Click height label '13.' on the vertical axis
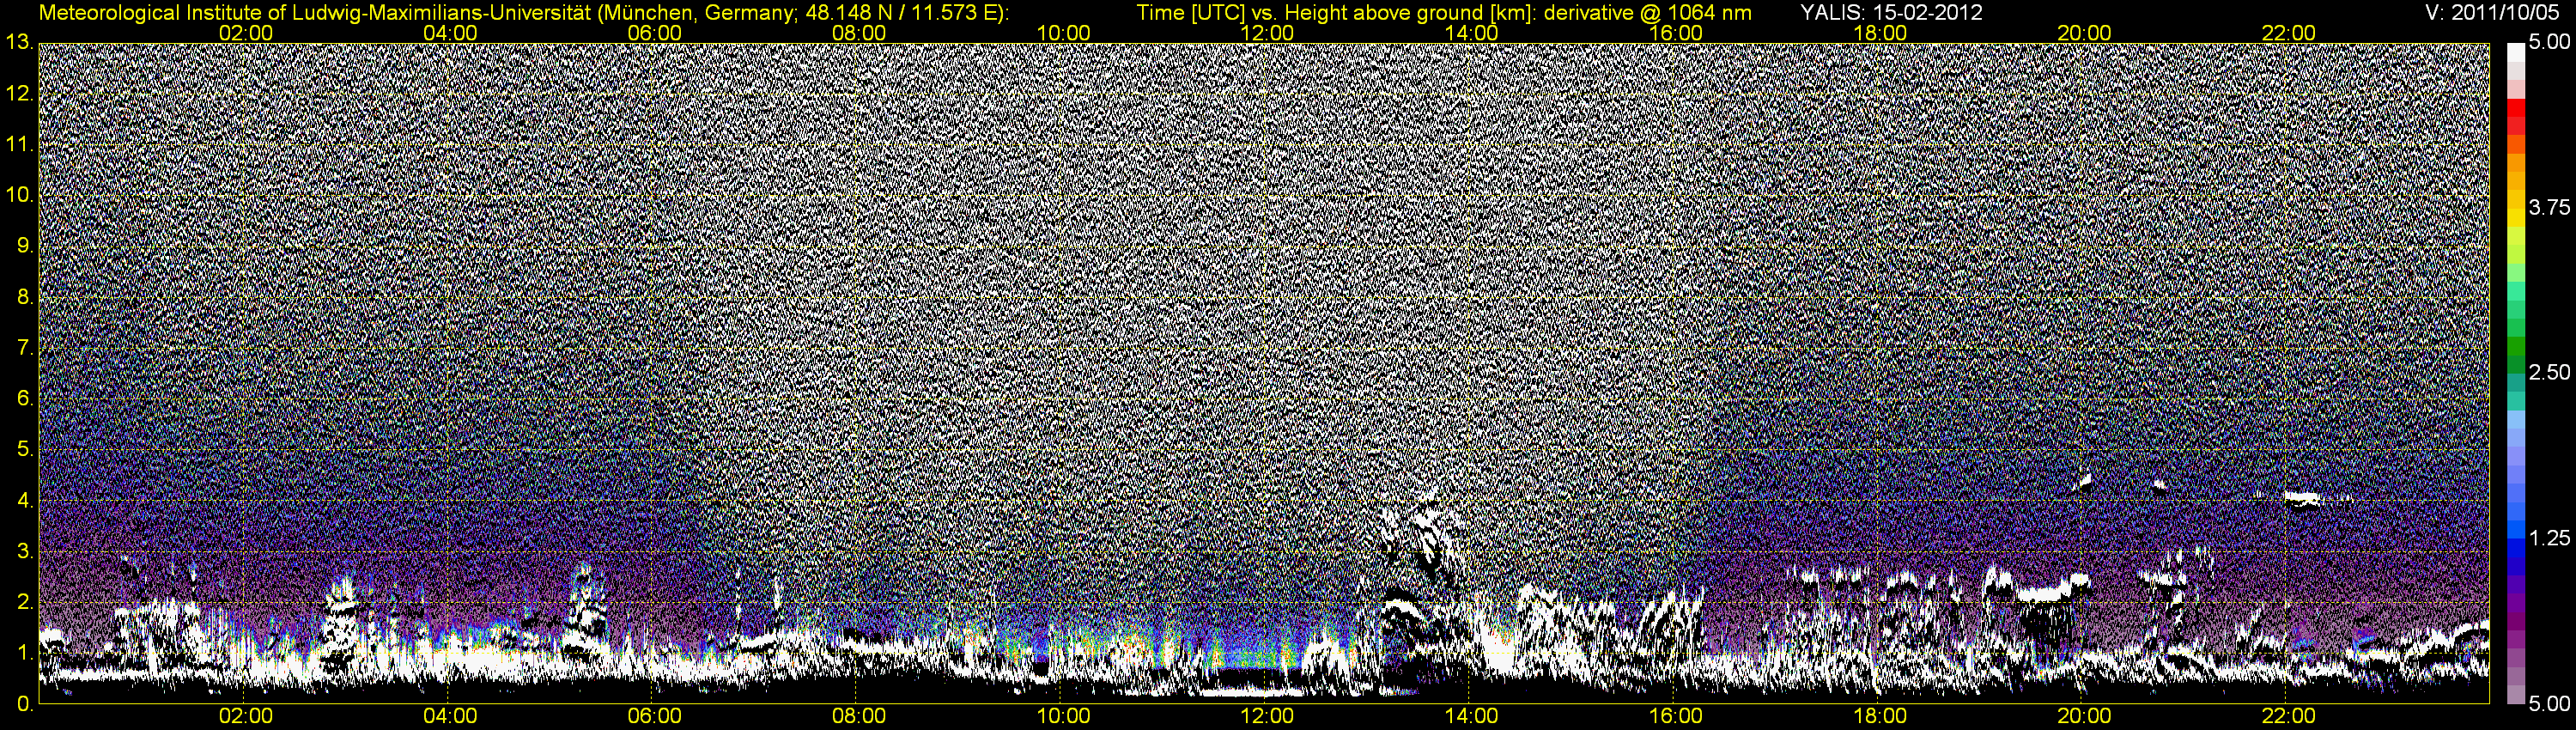The height and width of the screenshot is (730, 2576). pyautogui.click(x=20, y=42)
